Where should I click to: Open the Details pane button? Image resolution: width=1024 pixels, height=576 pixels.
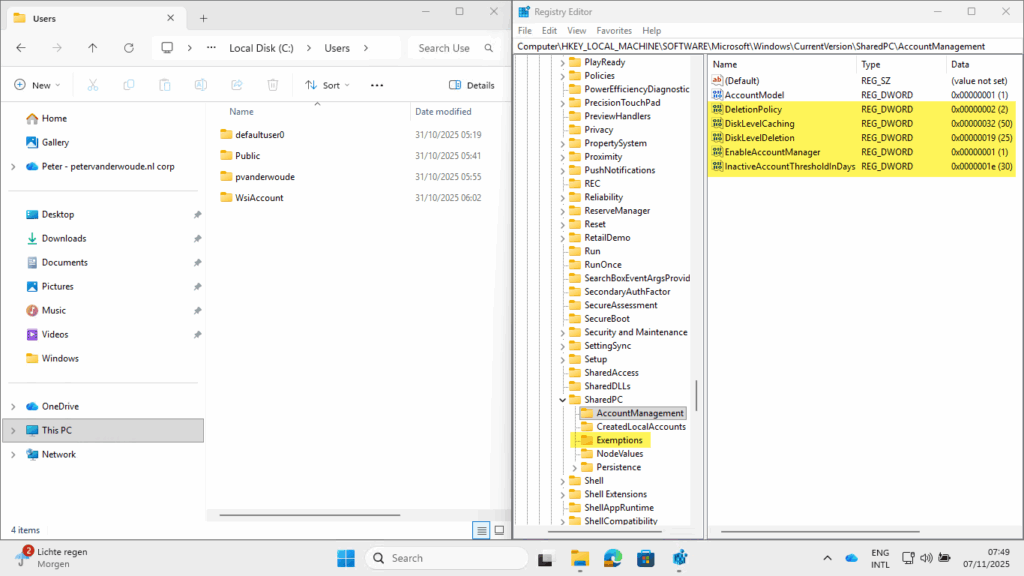pos(472,85)
